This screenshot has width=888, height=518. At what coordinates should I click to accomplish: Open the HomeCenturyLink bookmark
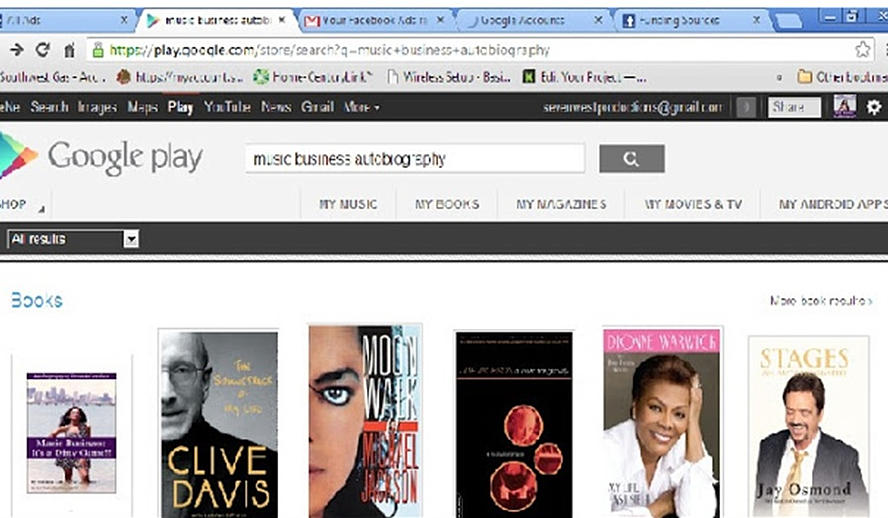[313, 76]
